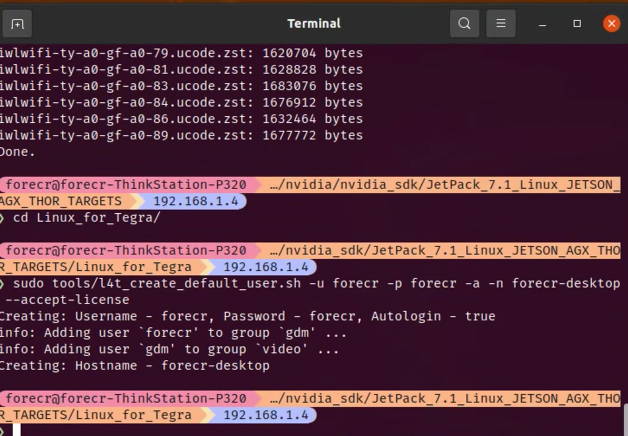
Task: Select line iwlwifi-ty-a0-gf-a0-81.ucode.zst: 1628828 bytes
Action: [181, 70]
